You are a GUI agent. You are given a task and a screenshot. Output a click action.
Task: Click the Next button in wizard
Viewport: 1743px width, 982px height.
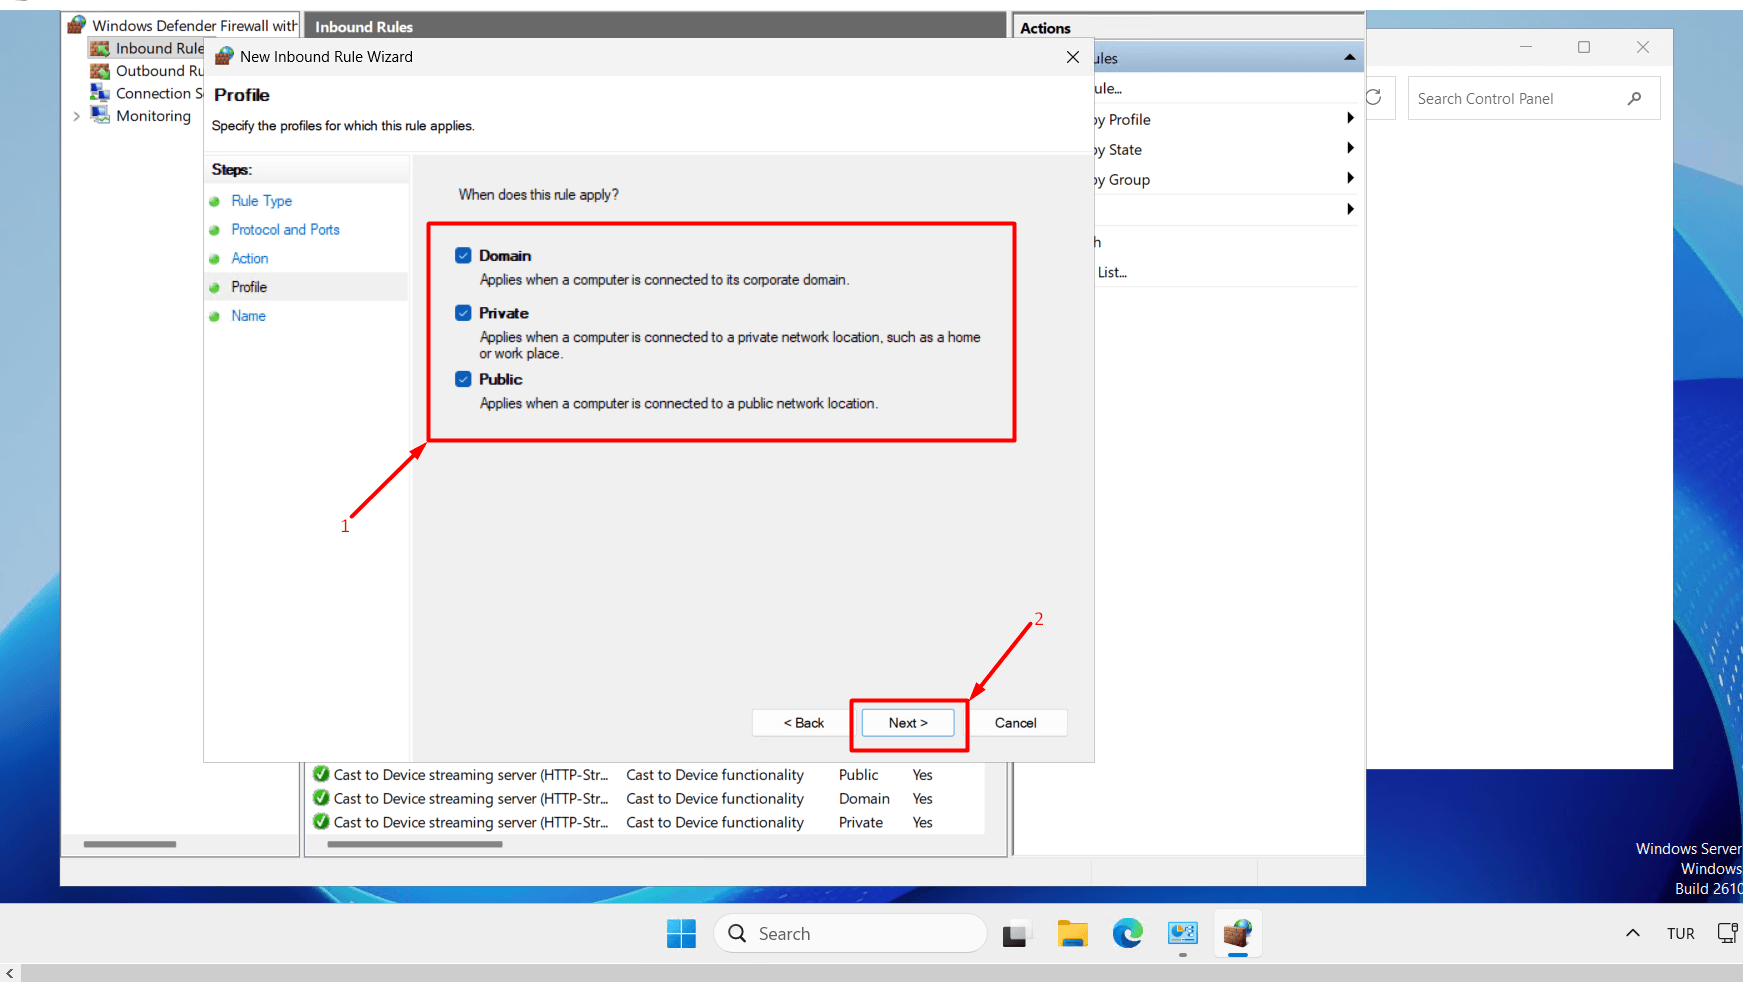coord(908,723)
